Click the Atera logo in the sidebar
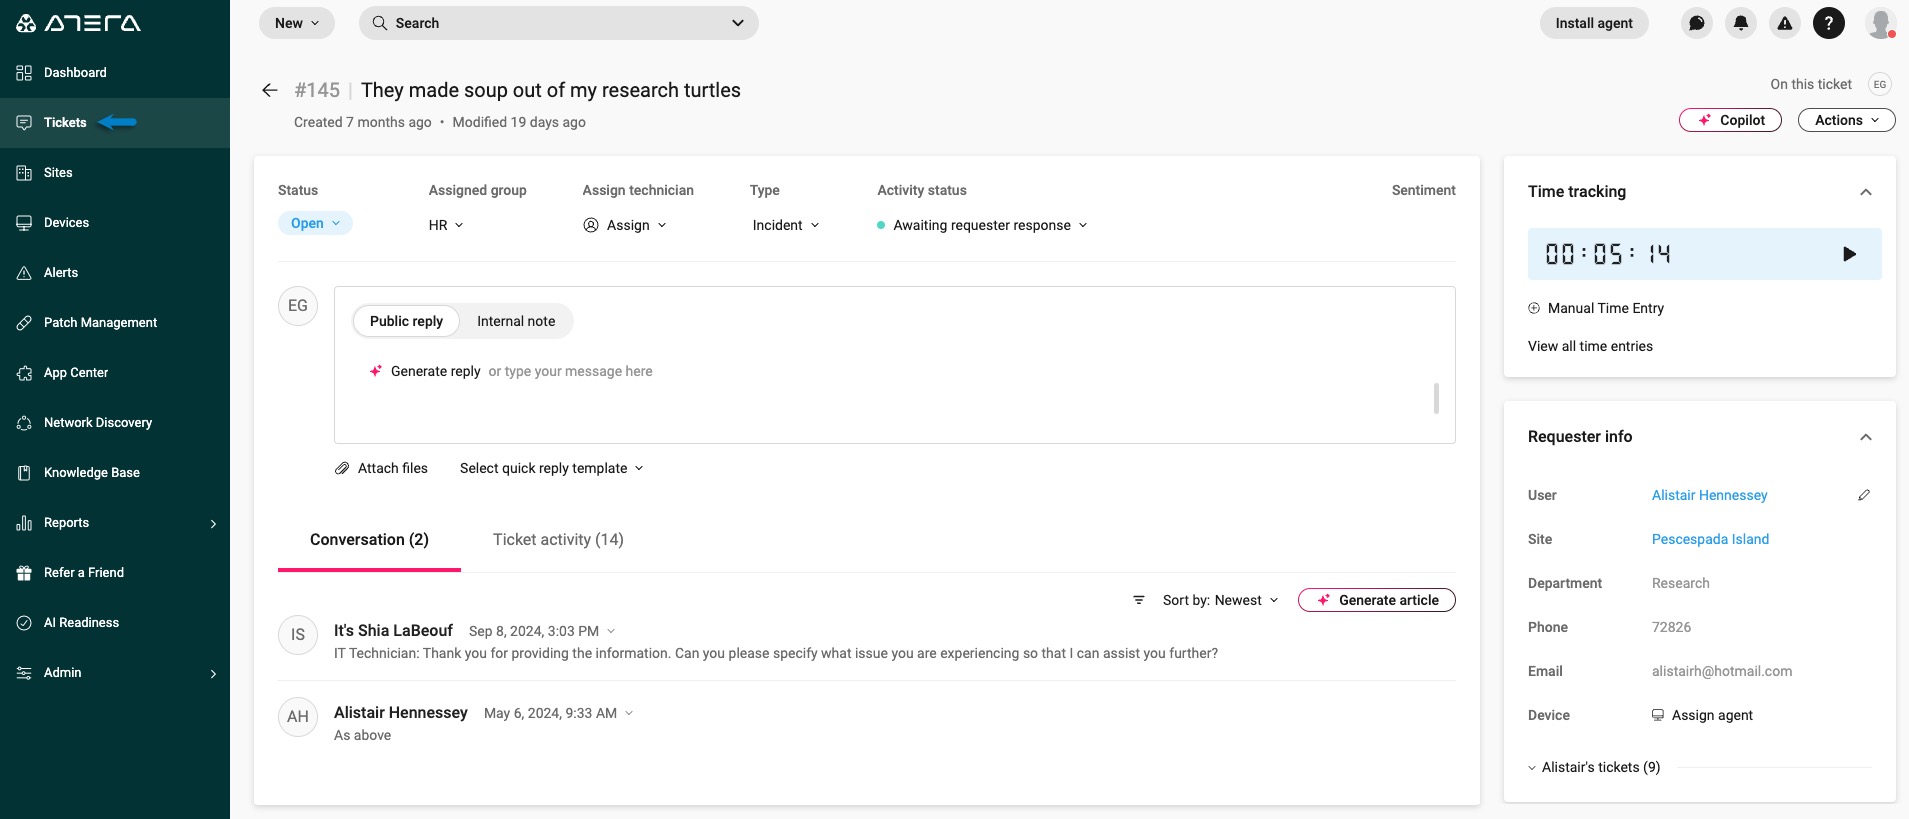1909x819 pixels. coord(78,23)
